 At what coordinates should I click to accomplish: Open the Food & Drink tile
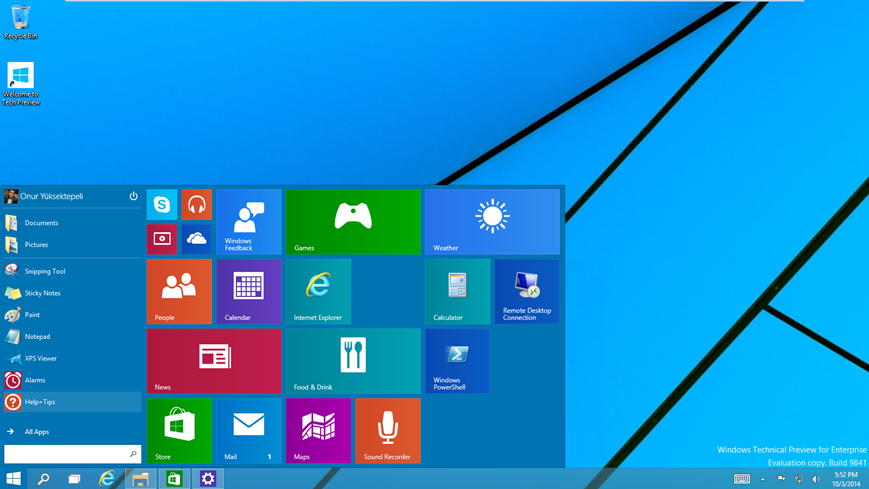(x=353, y=361)
